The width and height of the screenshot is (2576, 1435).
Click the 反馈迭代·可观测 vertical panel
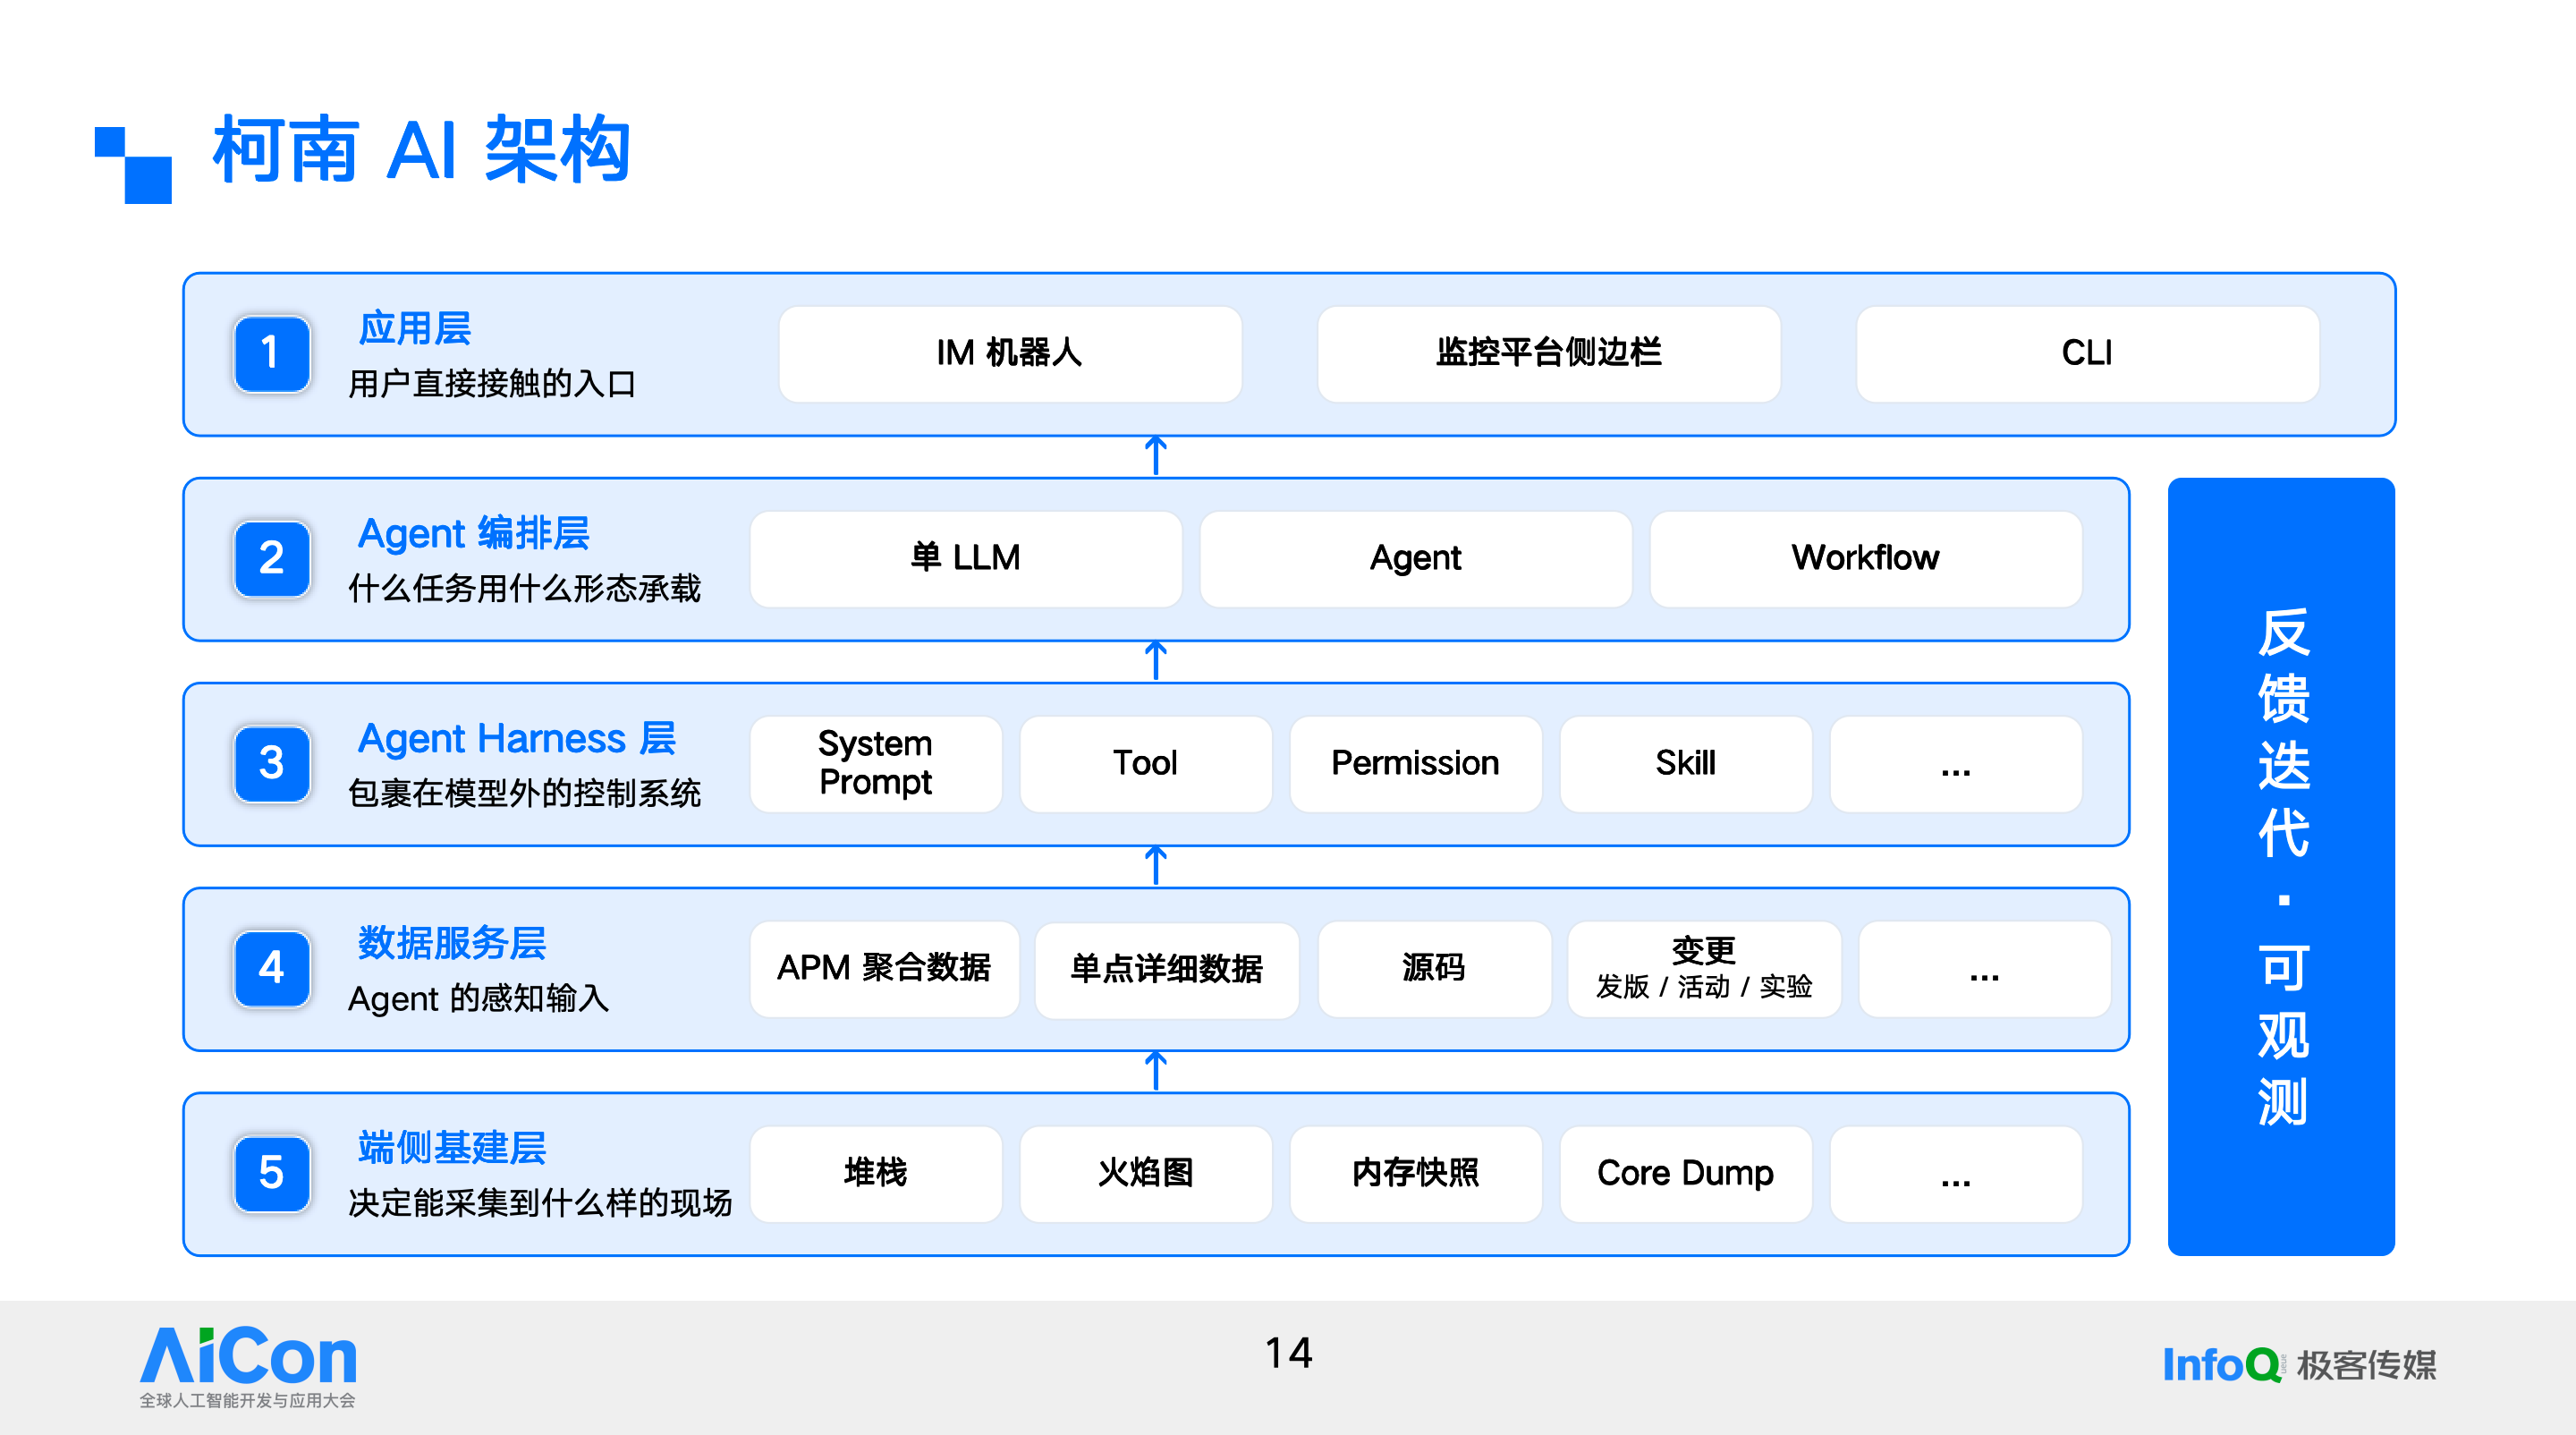(x=2281, y=867)
